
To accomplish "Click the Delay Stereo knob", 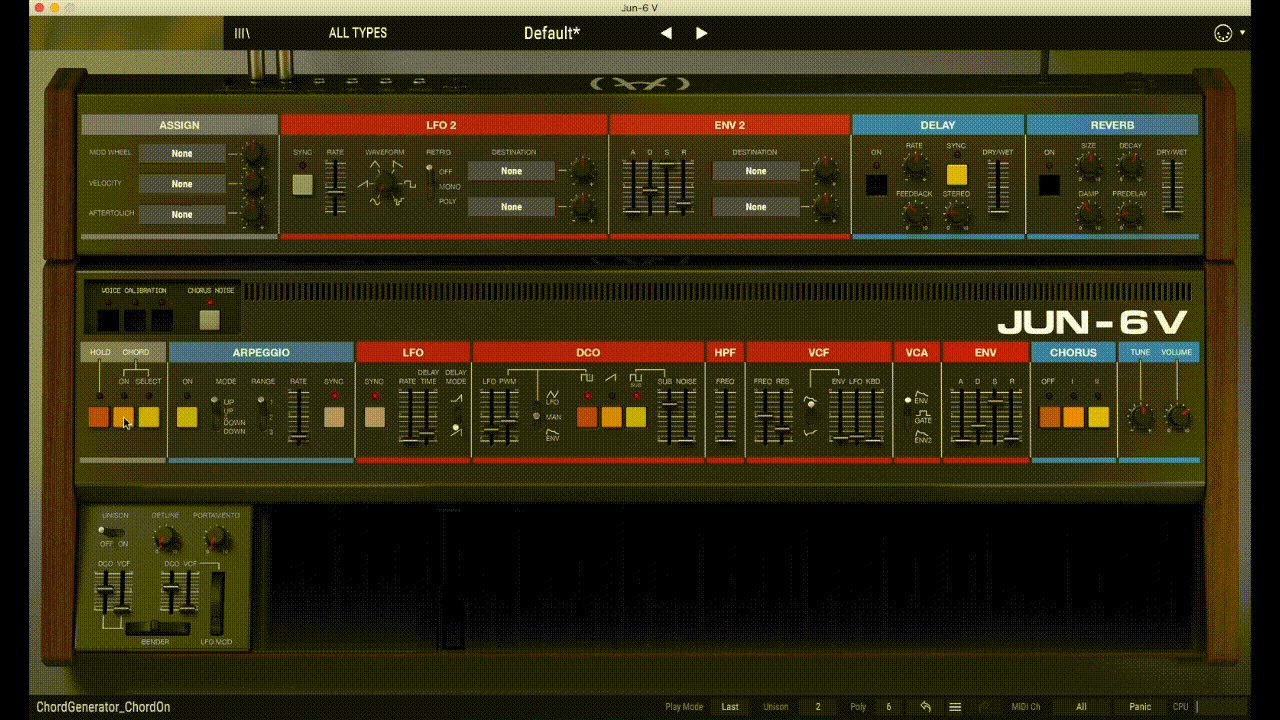I will [957, 213].
